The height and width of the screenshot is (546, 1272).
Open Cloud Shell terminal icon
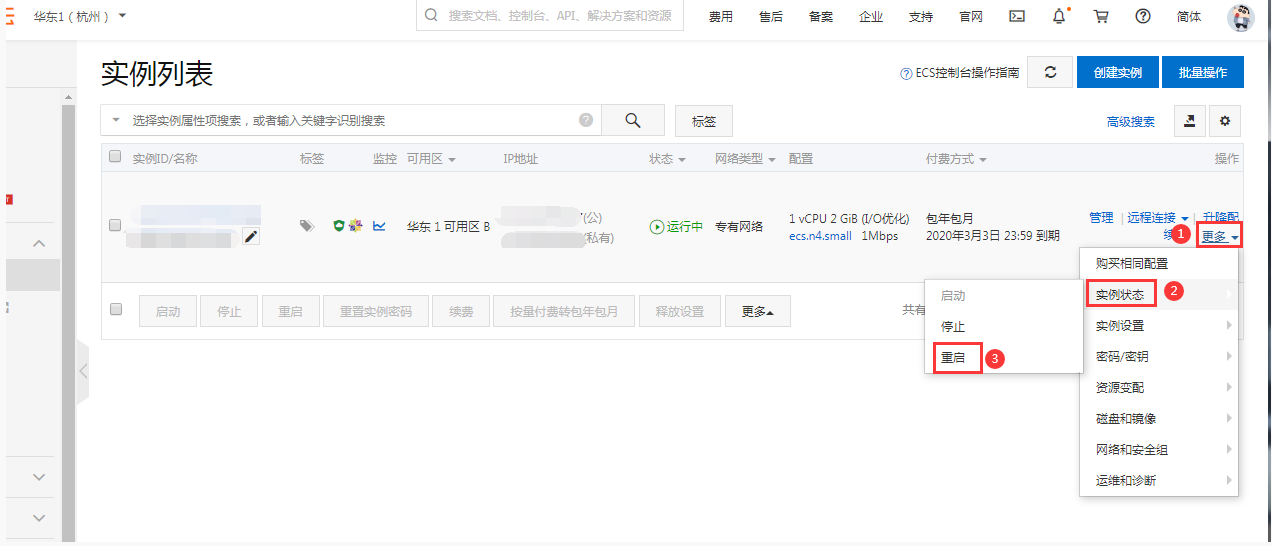(1017, 16)
